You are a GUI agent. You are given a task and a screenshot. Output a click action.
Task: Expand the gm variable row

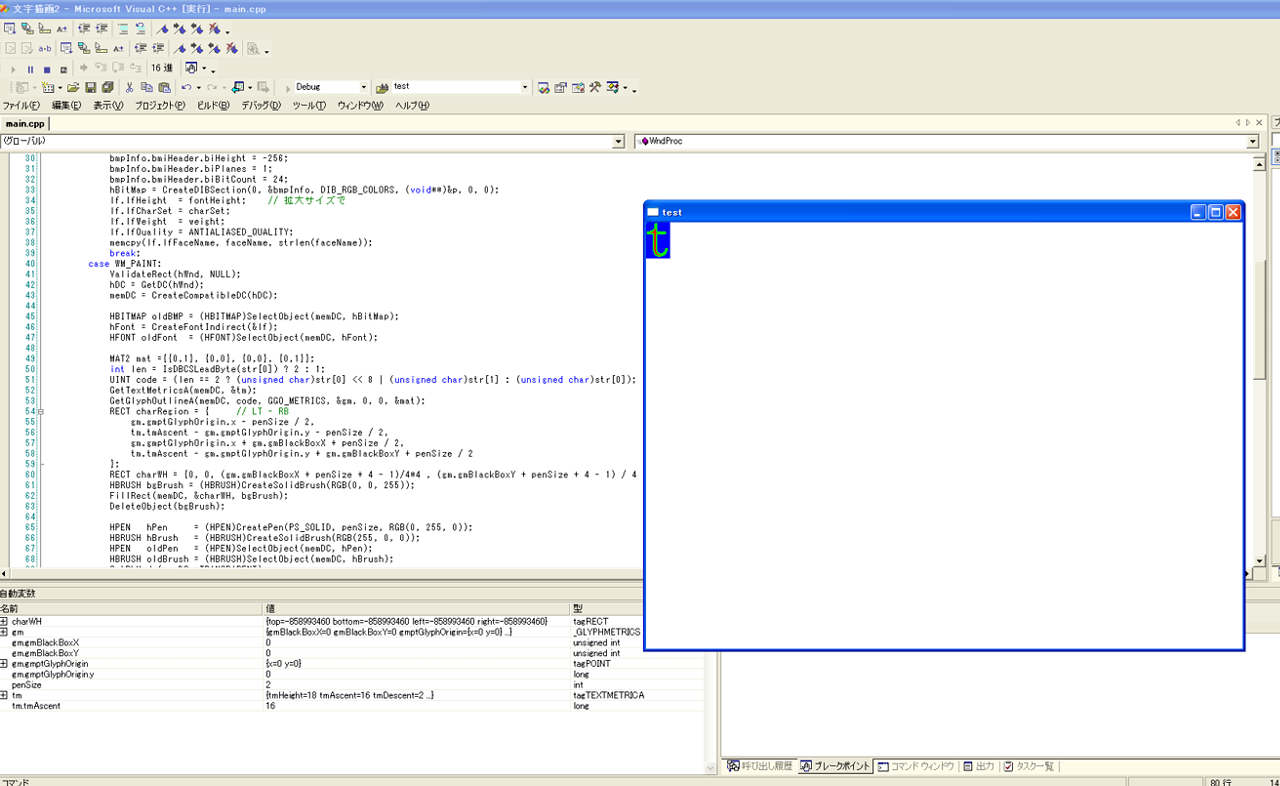coord(4,632)
